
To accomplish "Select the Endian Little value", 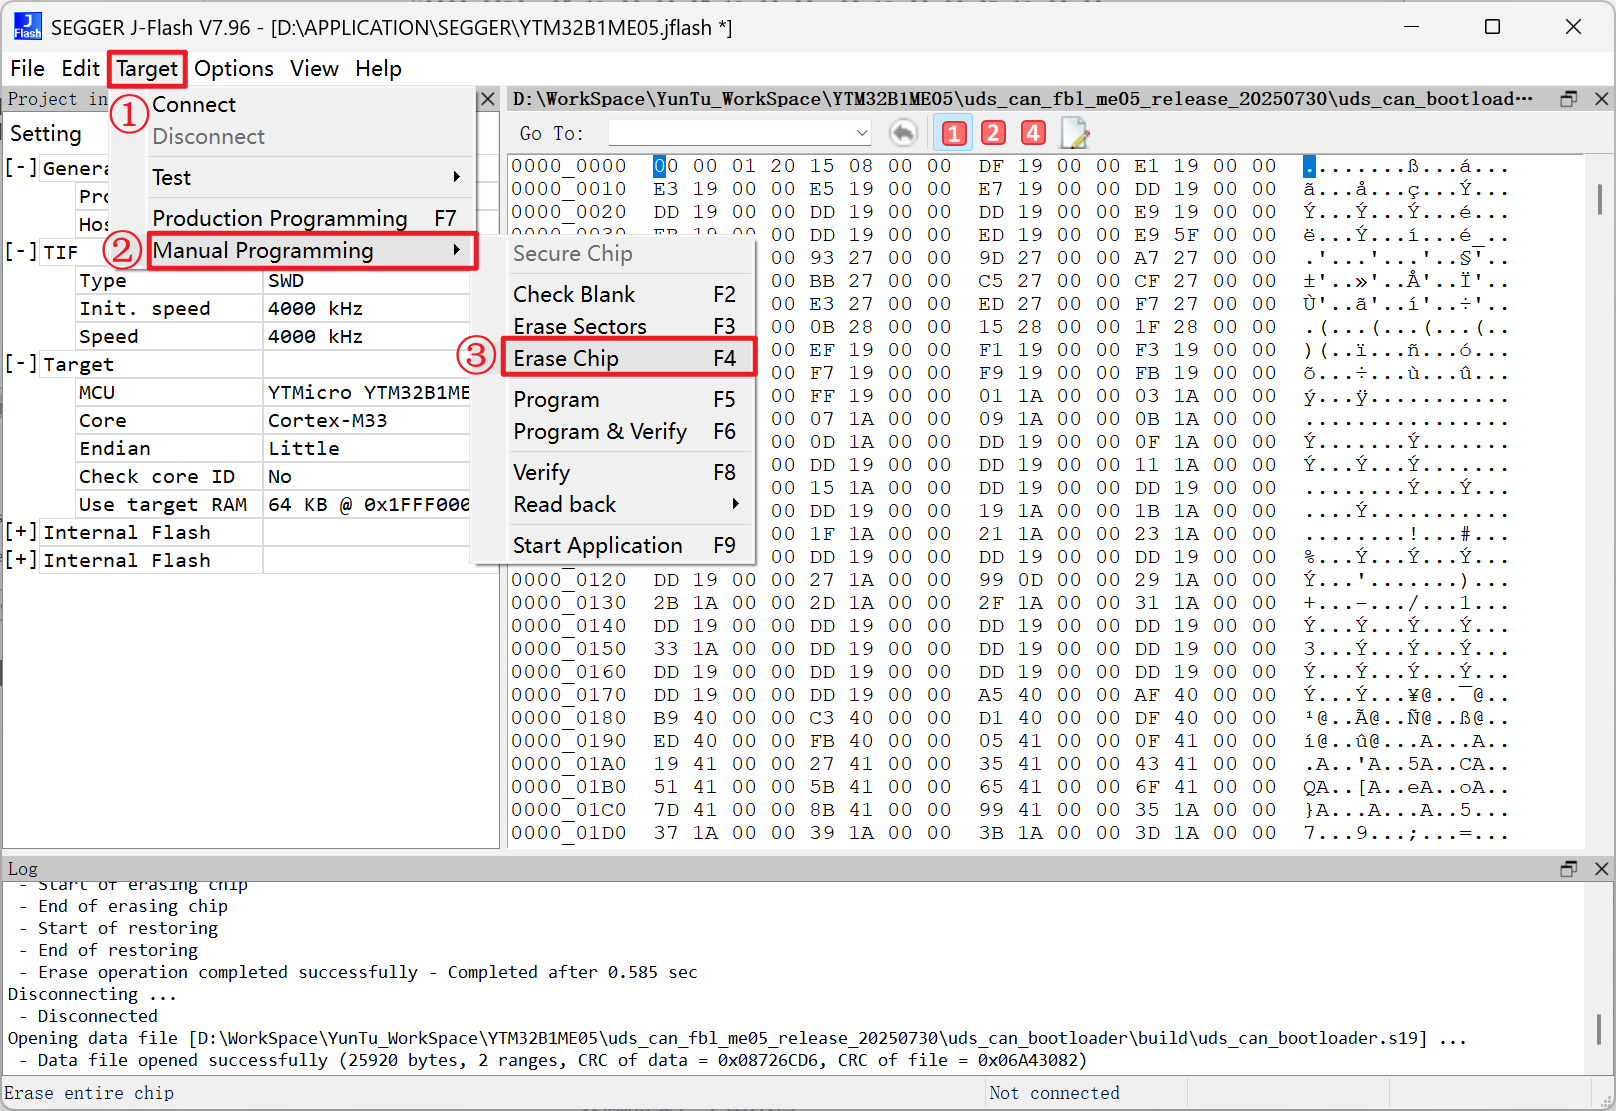I will coord(366,449).
